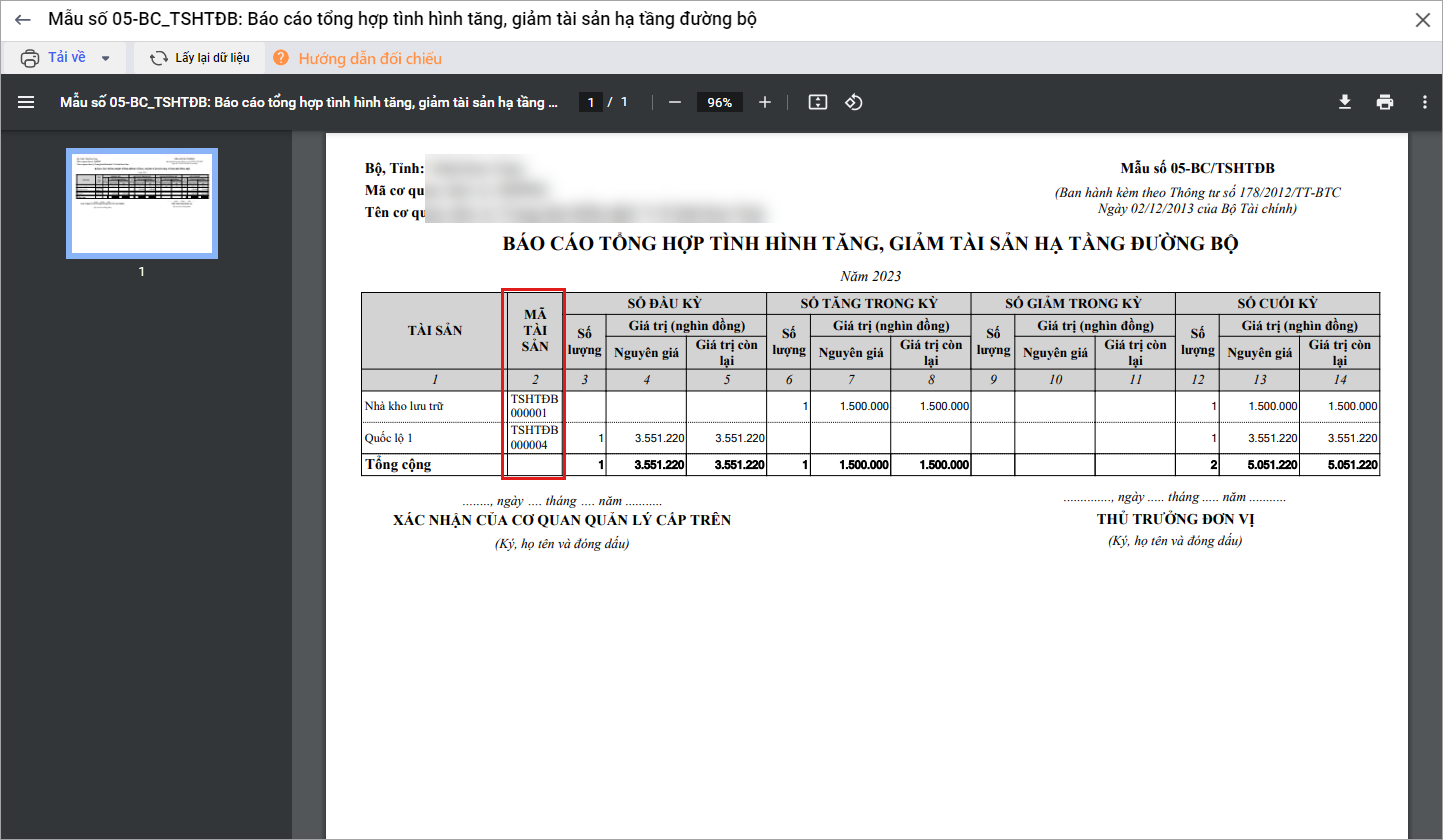
Task: Zoom in with the plus icon
Action: coord(765,102)
